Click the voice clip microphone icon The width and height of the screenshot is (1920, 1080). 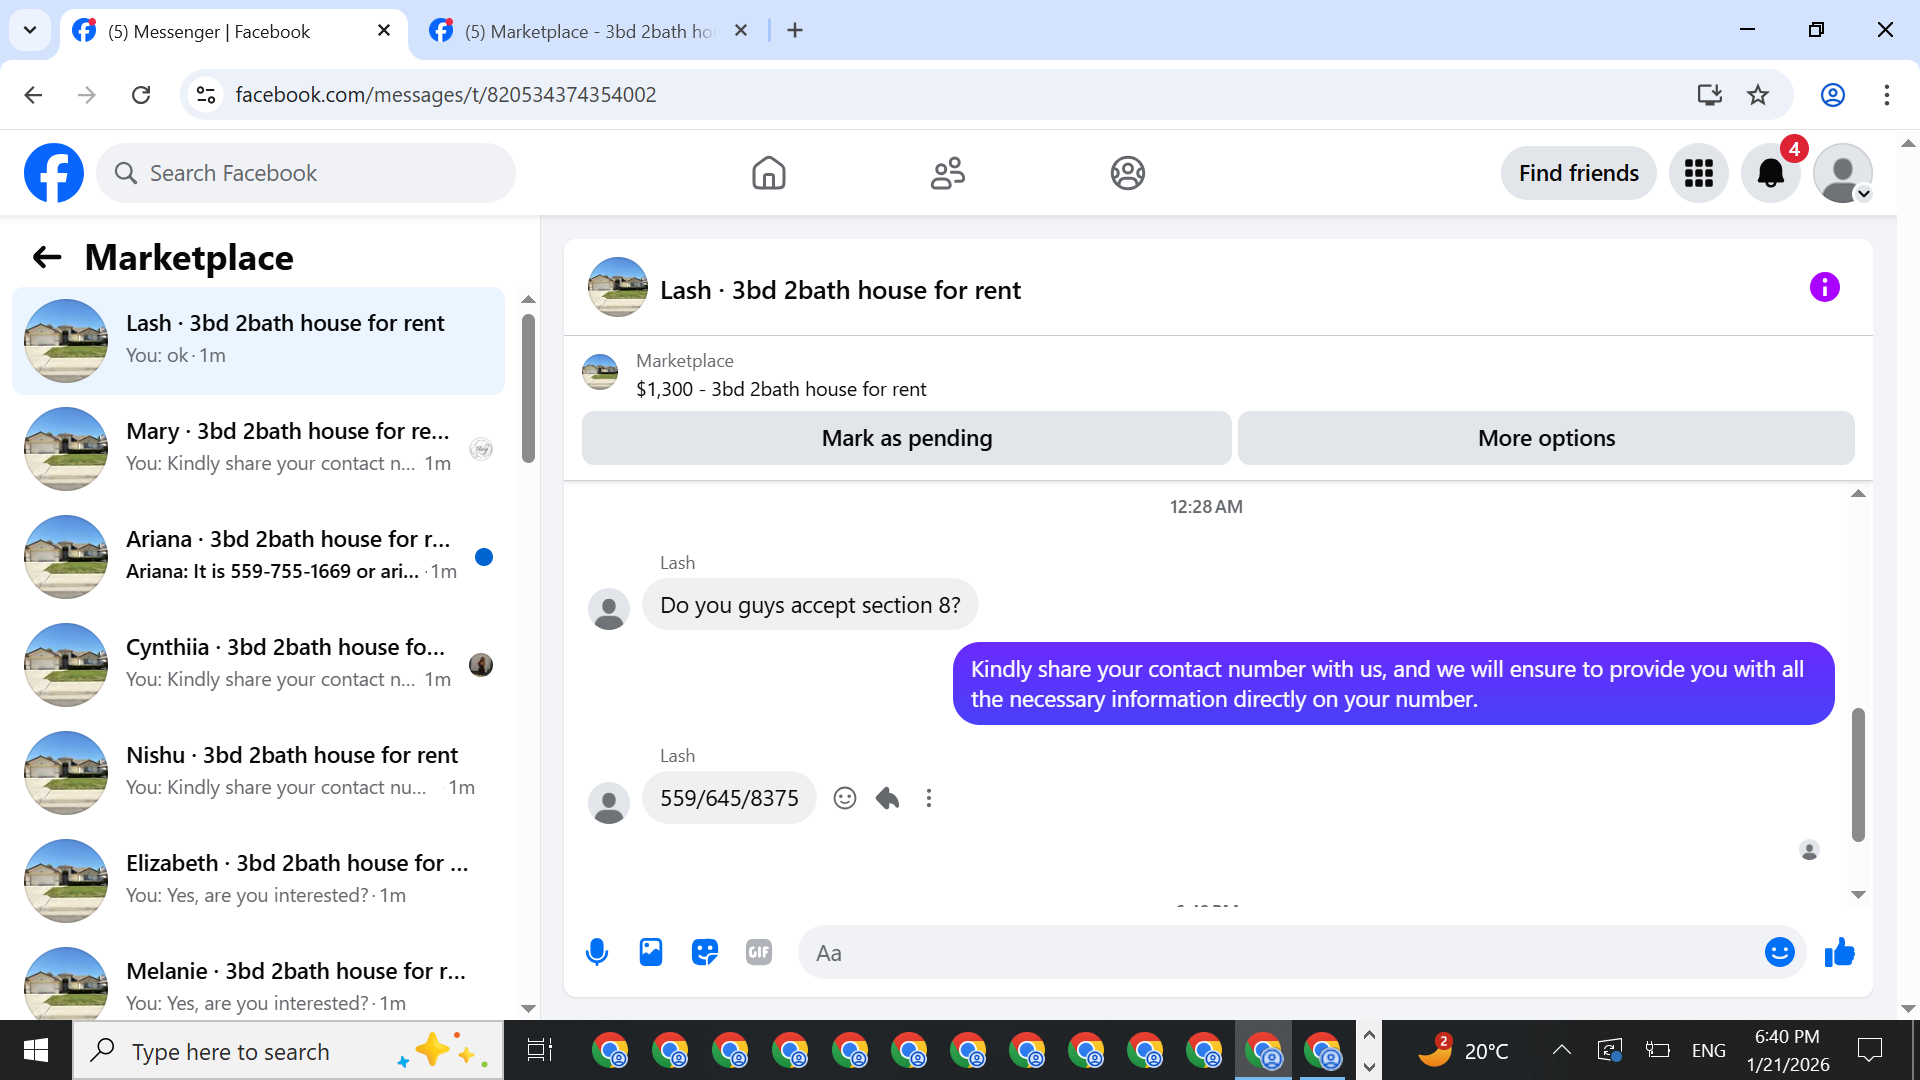597,952
